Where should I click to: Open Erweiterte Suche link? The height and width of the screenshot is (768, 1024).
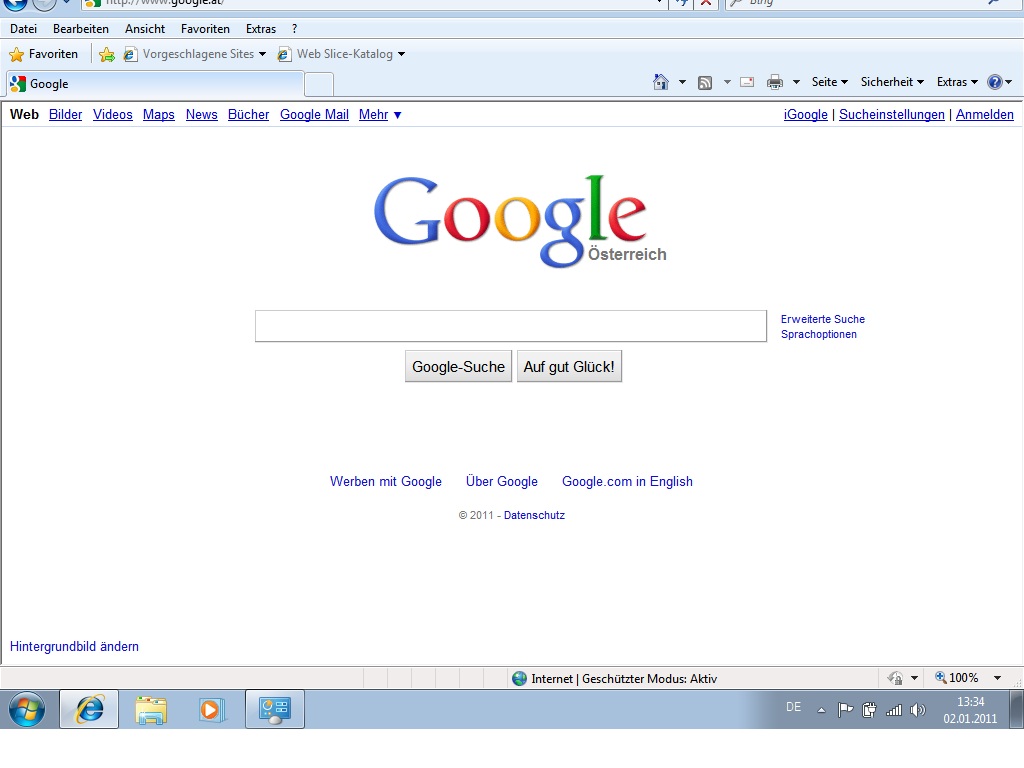click(823, 319)
